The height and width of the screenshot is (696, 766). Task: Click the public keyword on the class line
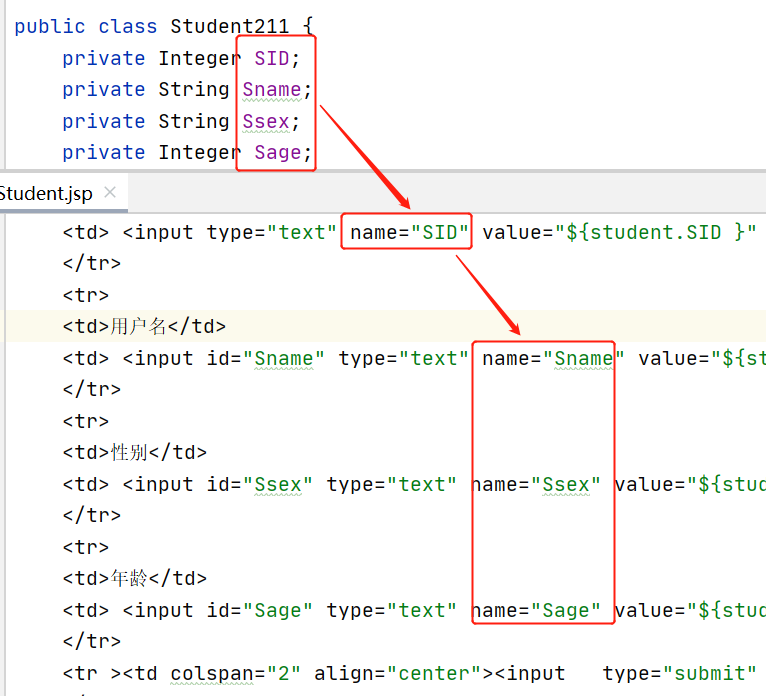click(50, 26)
